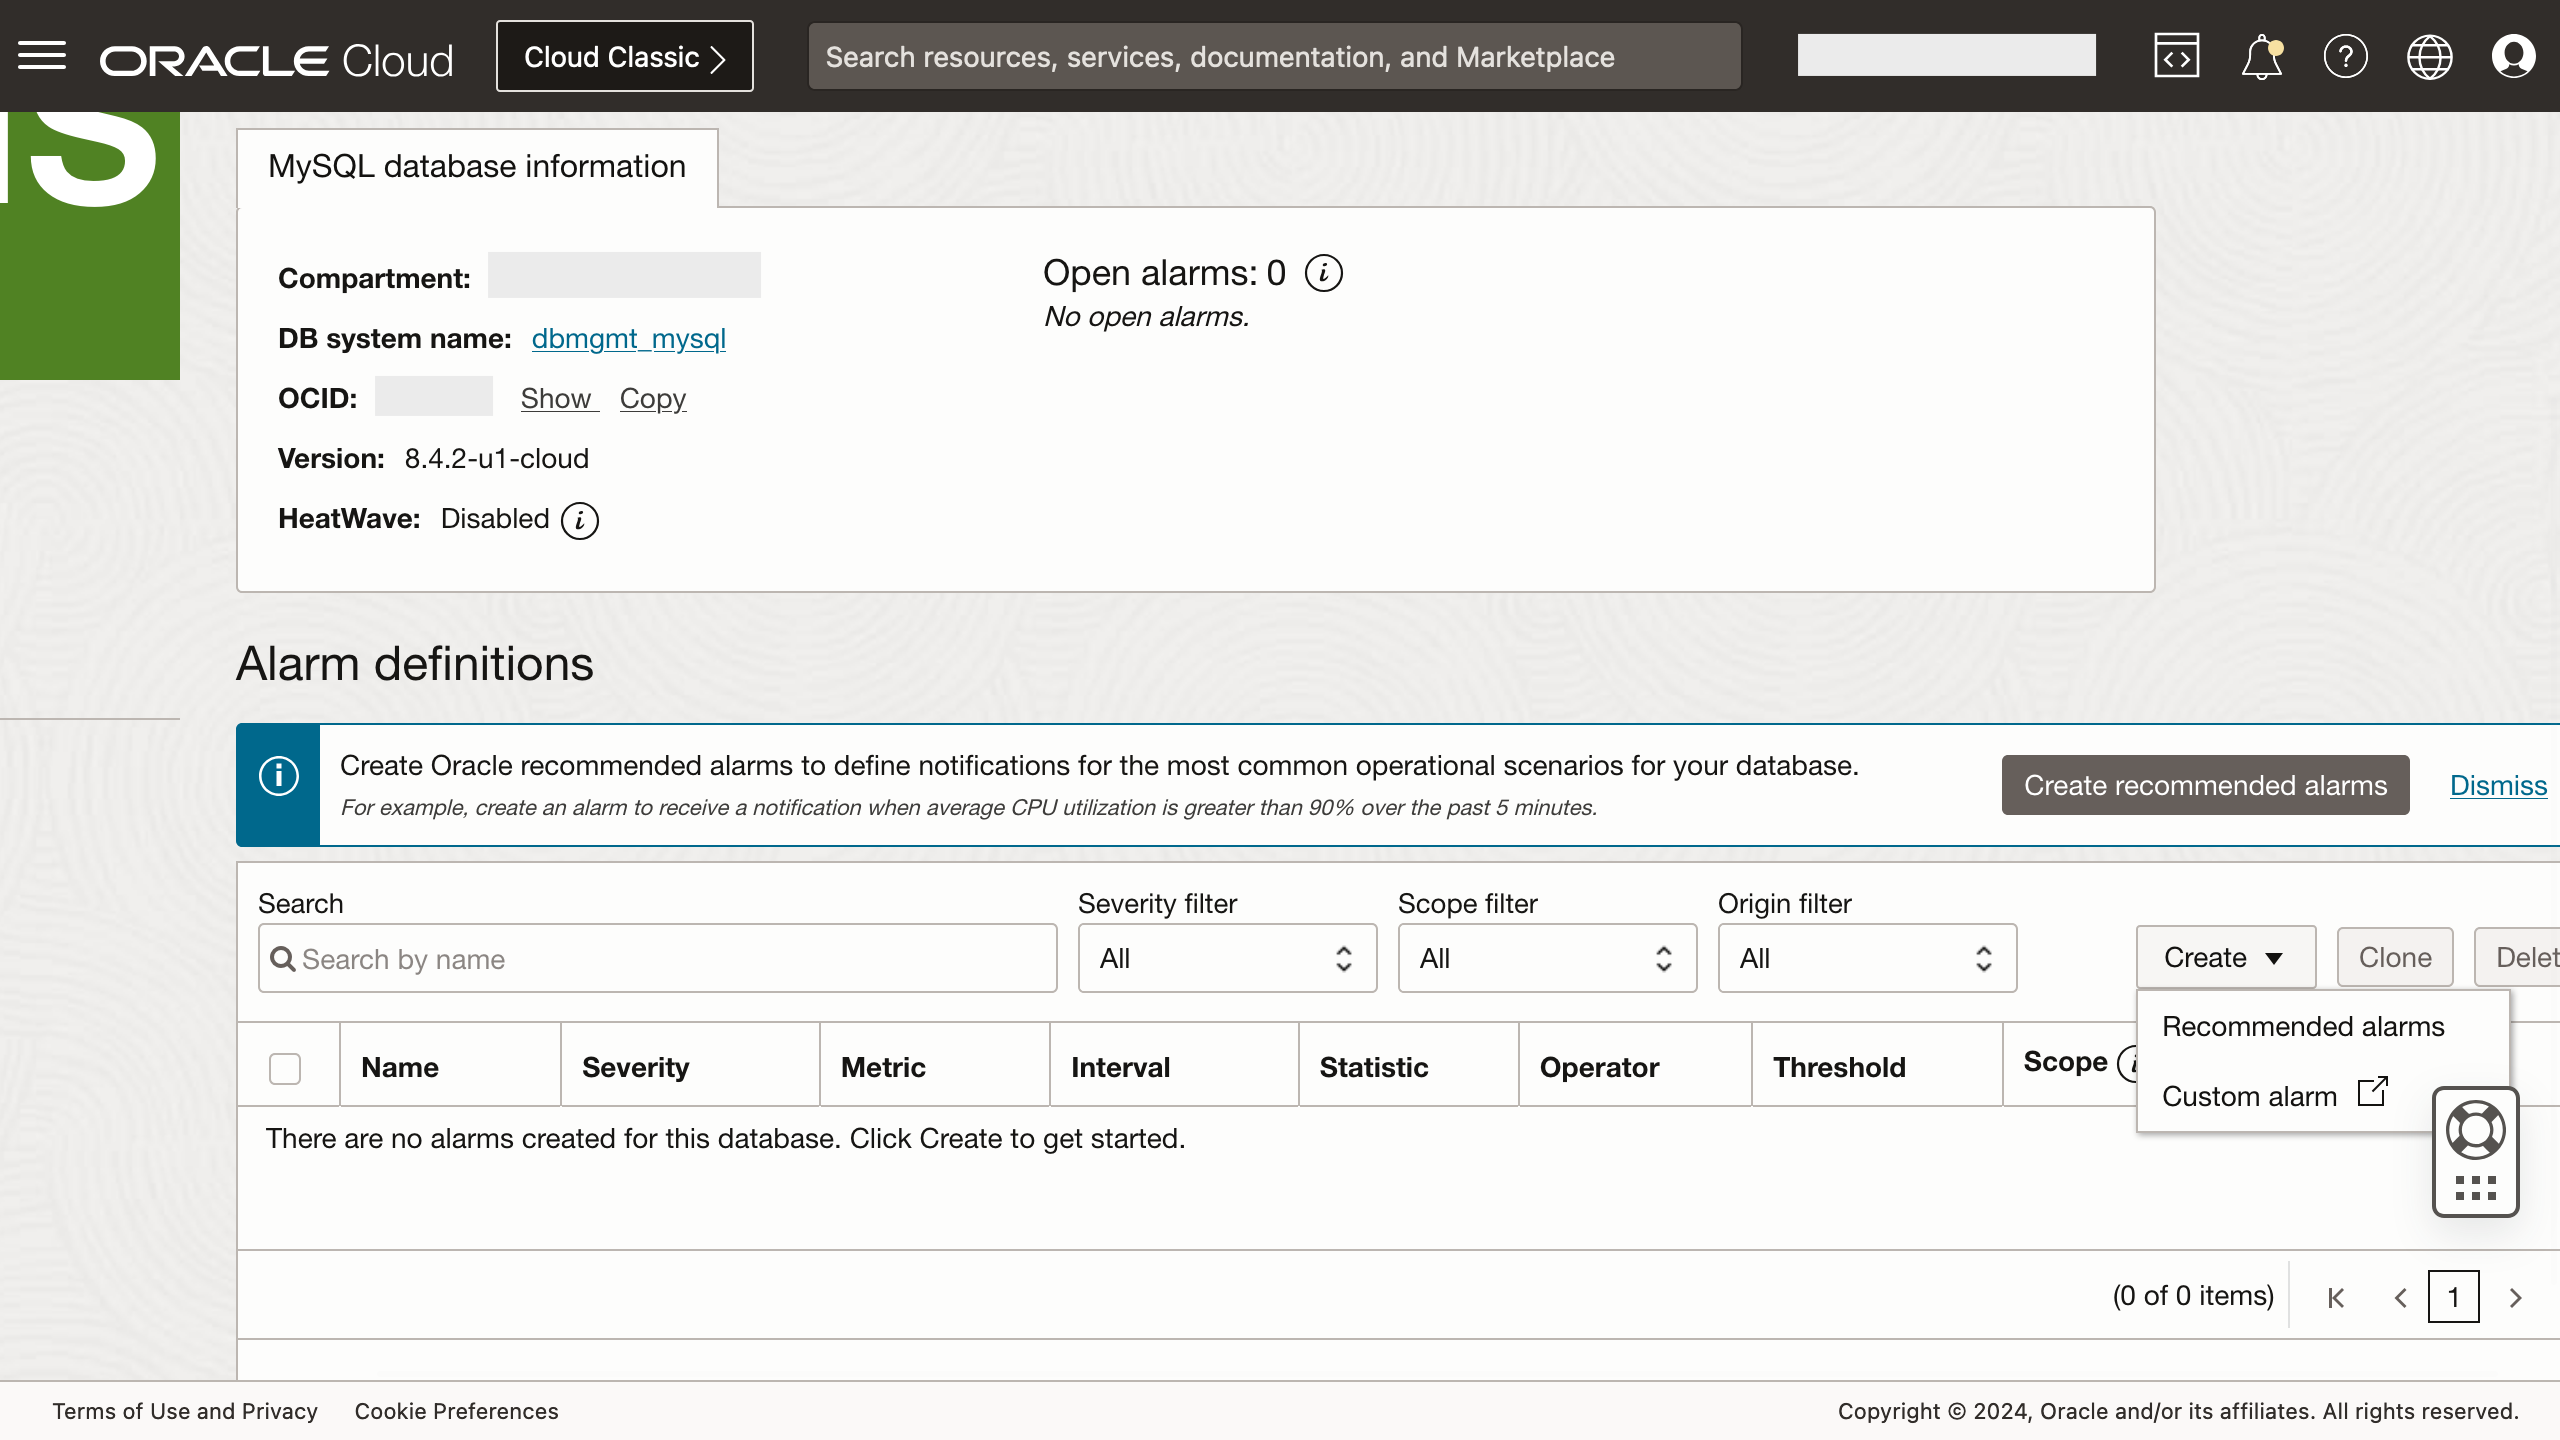Select Custom alarm from the Create menu

coord(2250,1096)
